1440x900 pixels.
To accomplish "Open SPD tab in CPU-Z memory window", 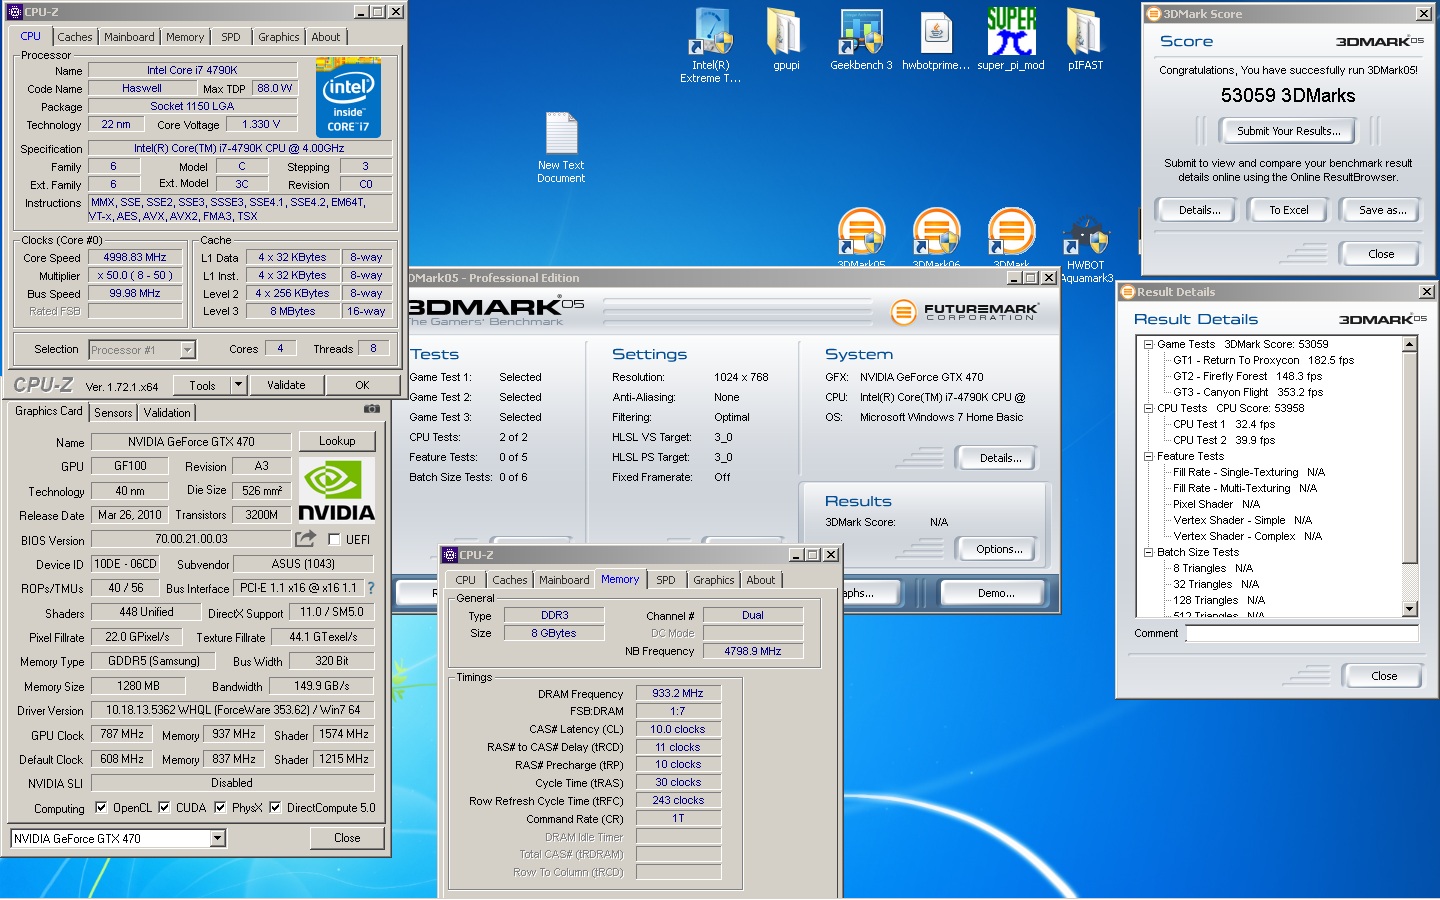I will 666,580.
